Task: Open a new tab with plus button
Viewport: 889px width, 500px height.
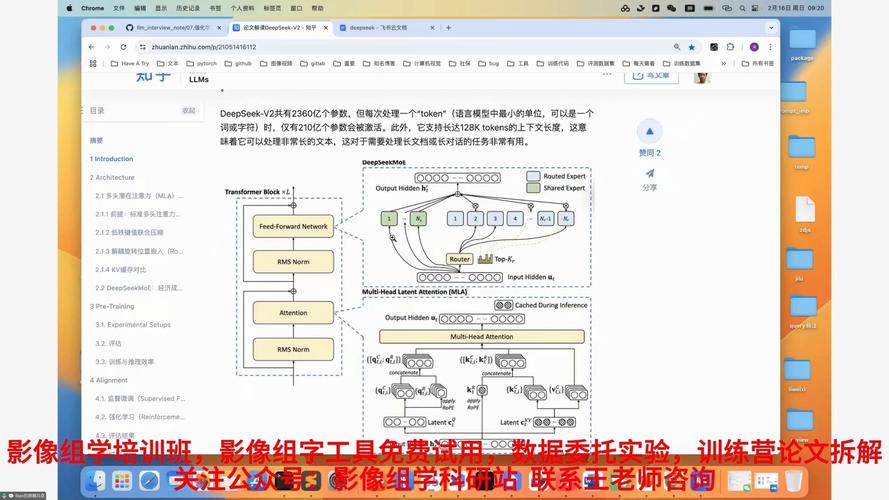Action: pos(448,27)
